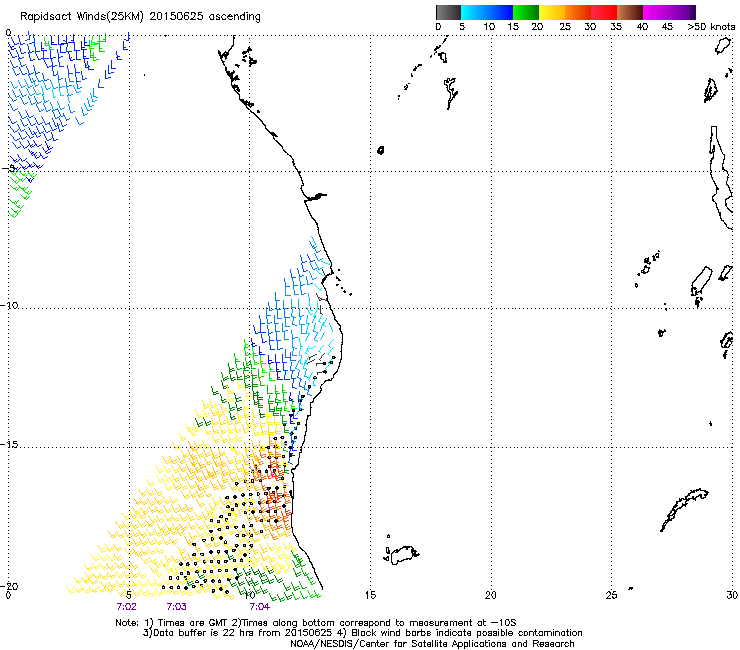The width and height of the screenshot is (740, 650).
Task: Click the yellow 20–25 knots legend segment
Action: (x=552, y=12)
